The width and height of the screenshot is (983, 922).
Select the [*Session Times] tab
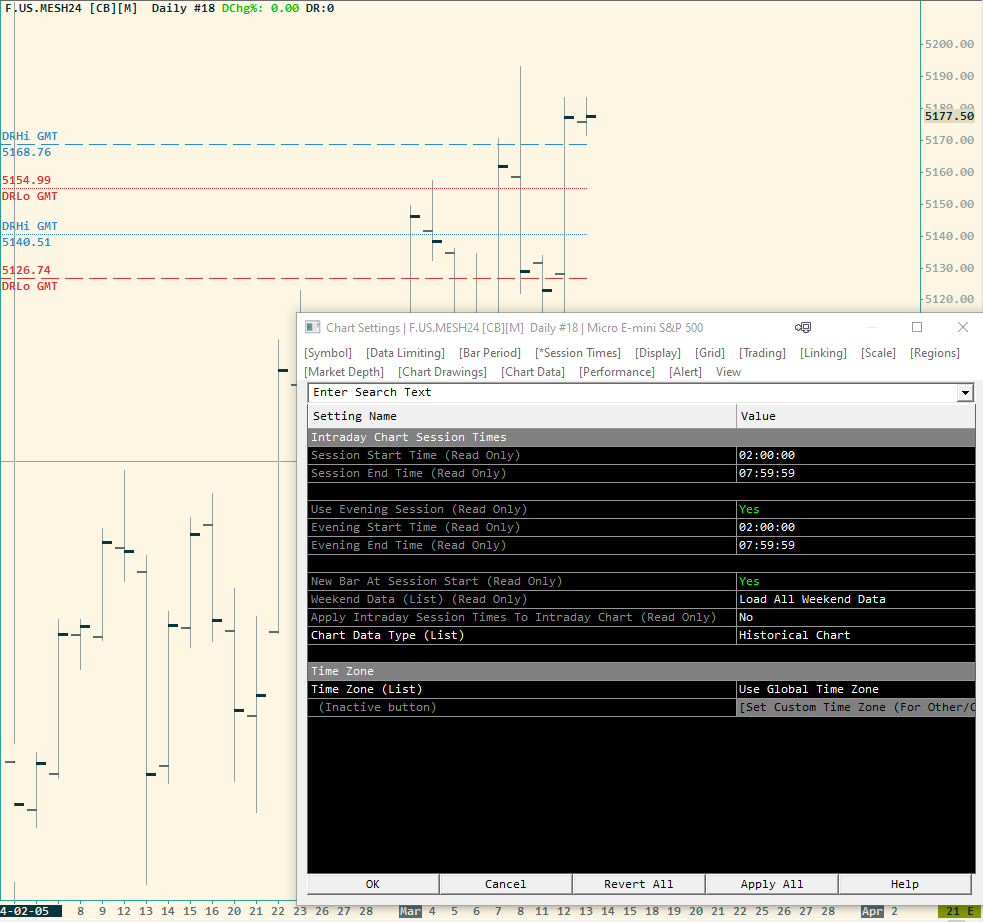577,353
